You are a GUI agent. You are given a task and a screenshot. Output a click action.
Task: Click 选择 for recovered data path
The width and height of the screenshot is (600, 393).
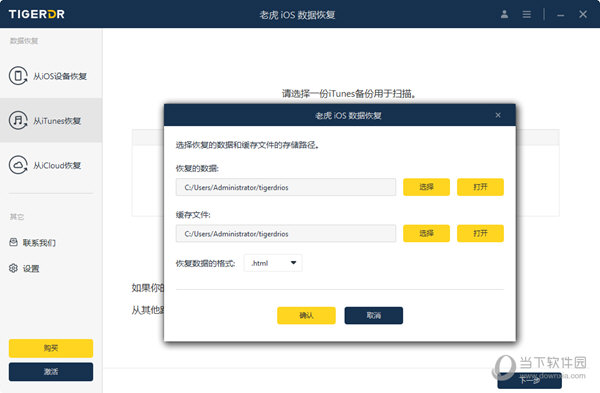pos(426,187)
